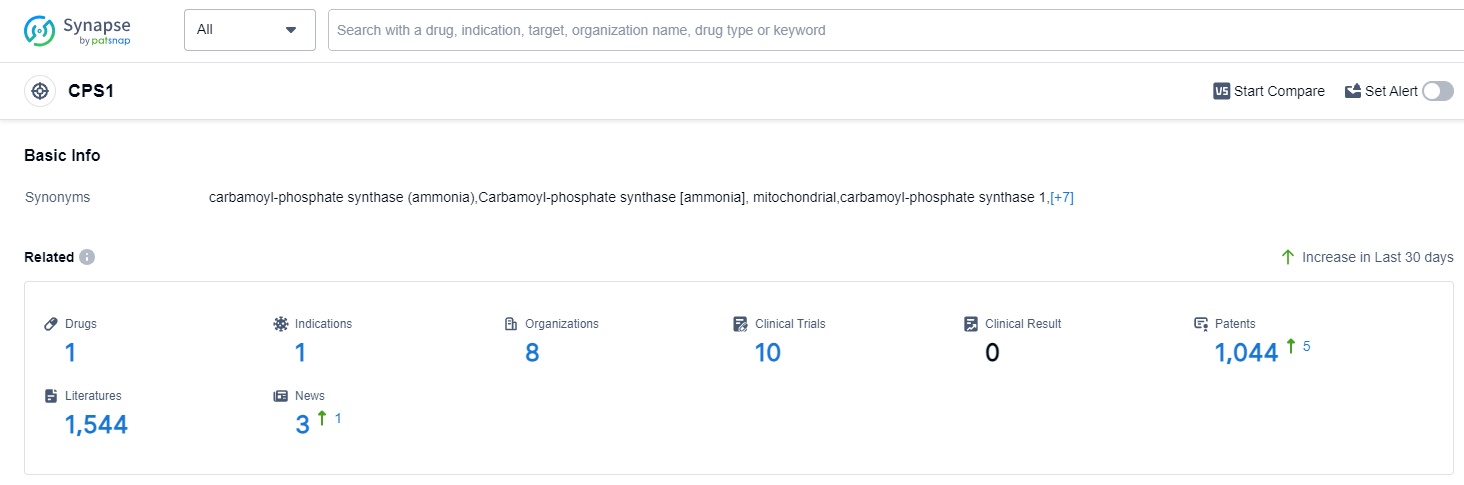Click the Literatures document icon

tap(52, 396)
